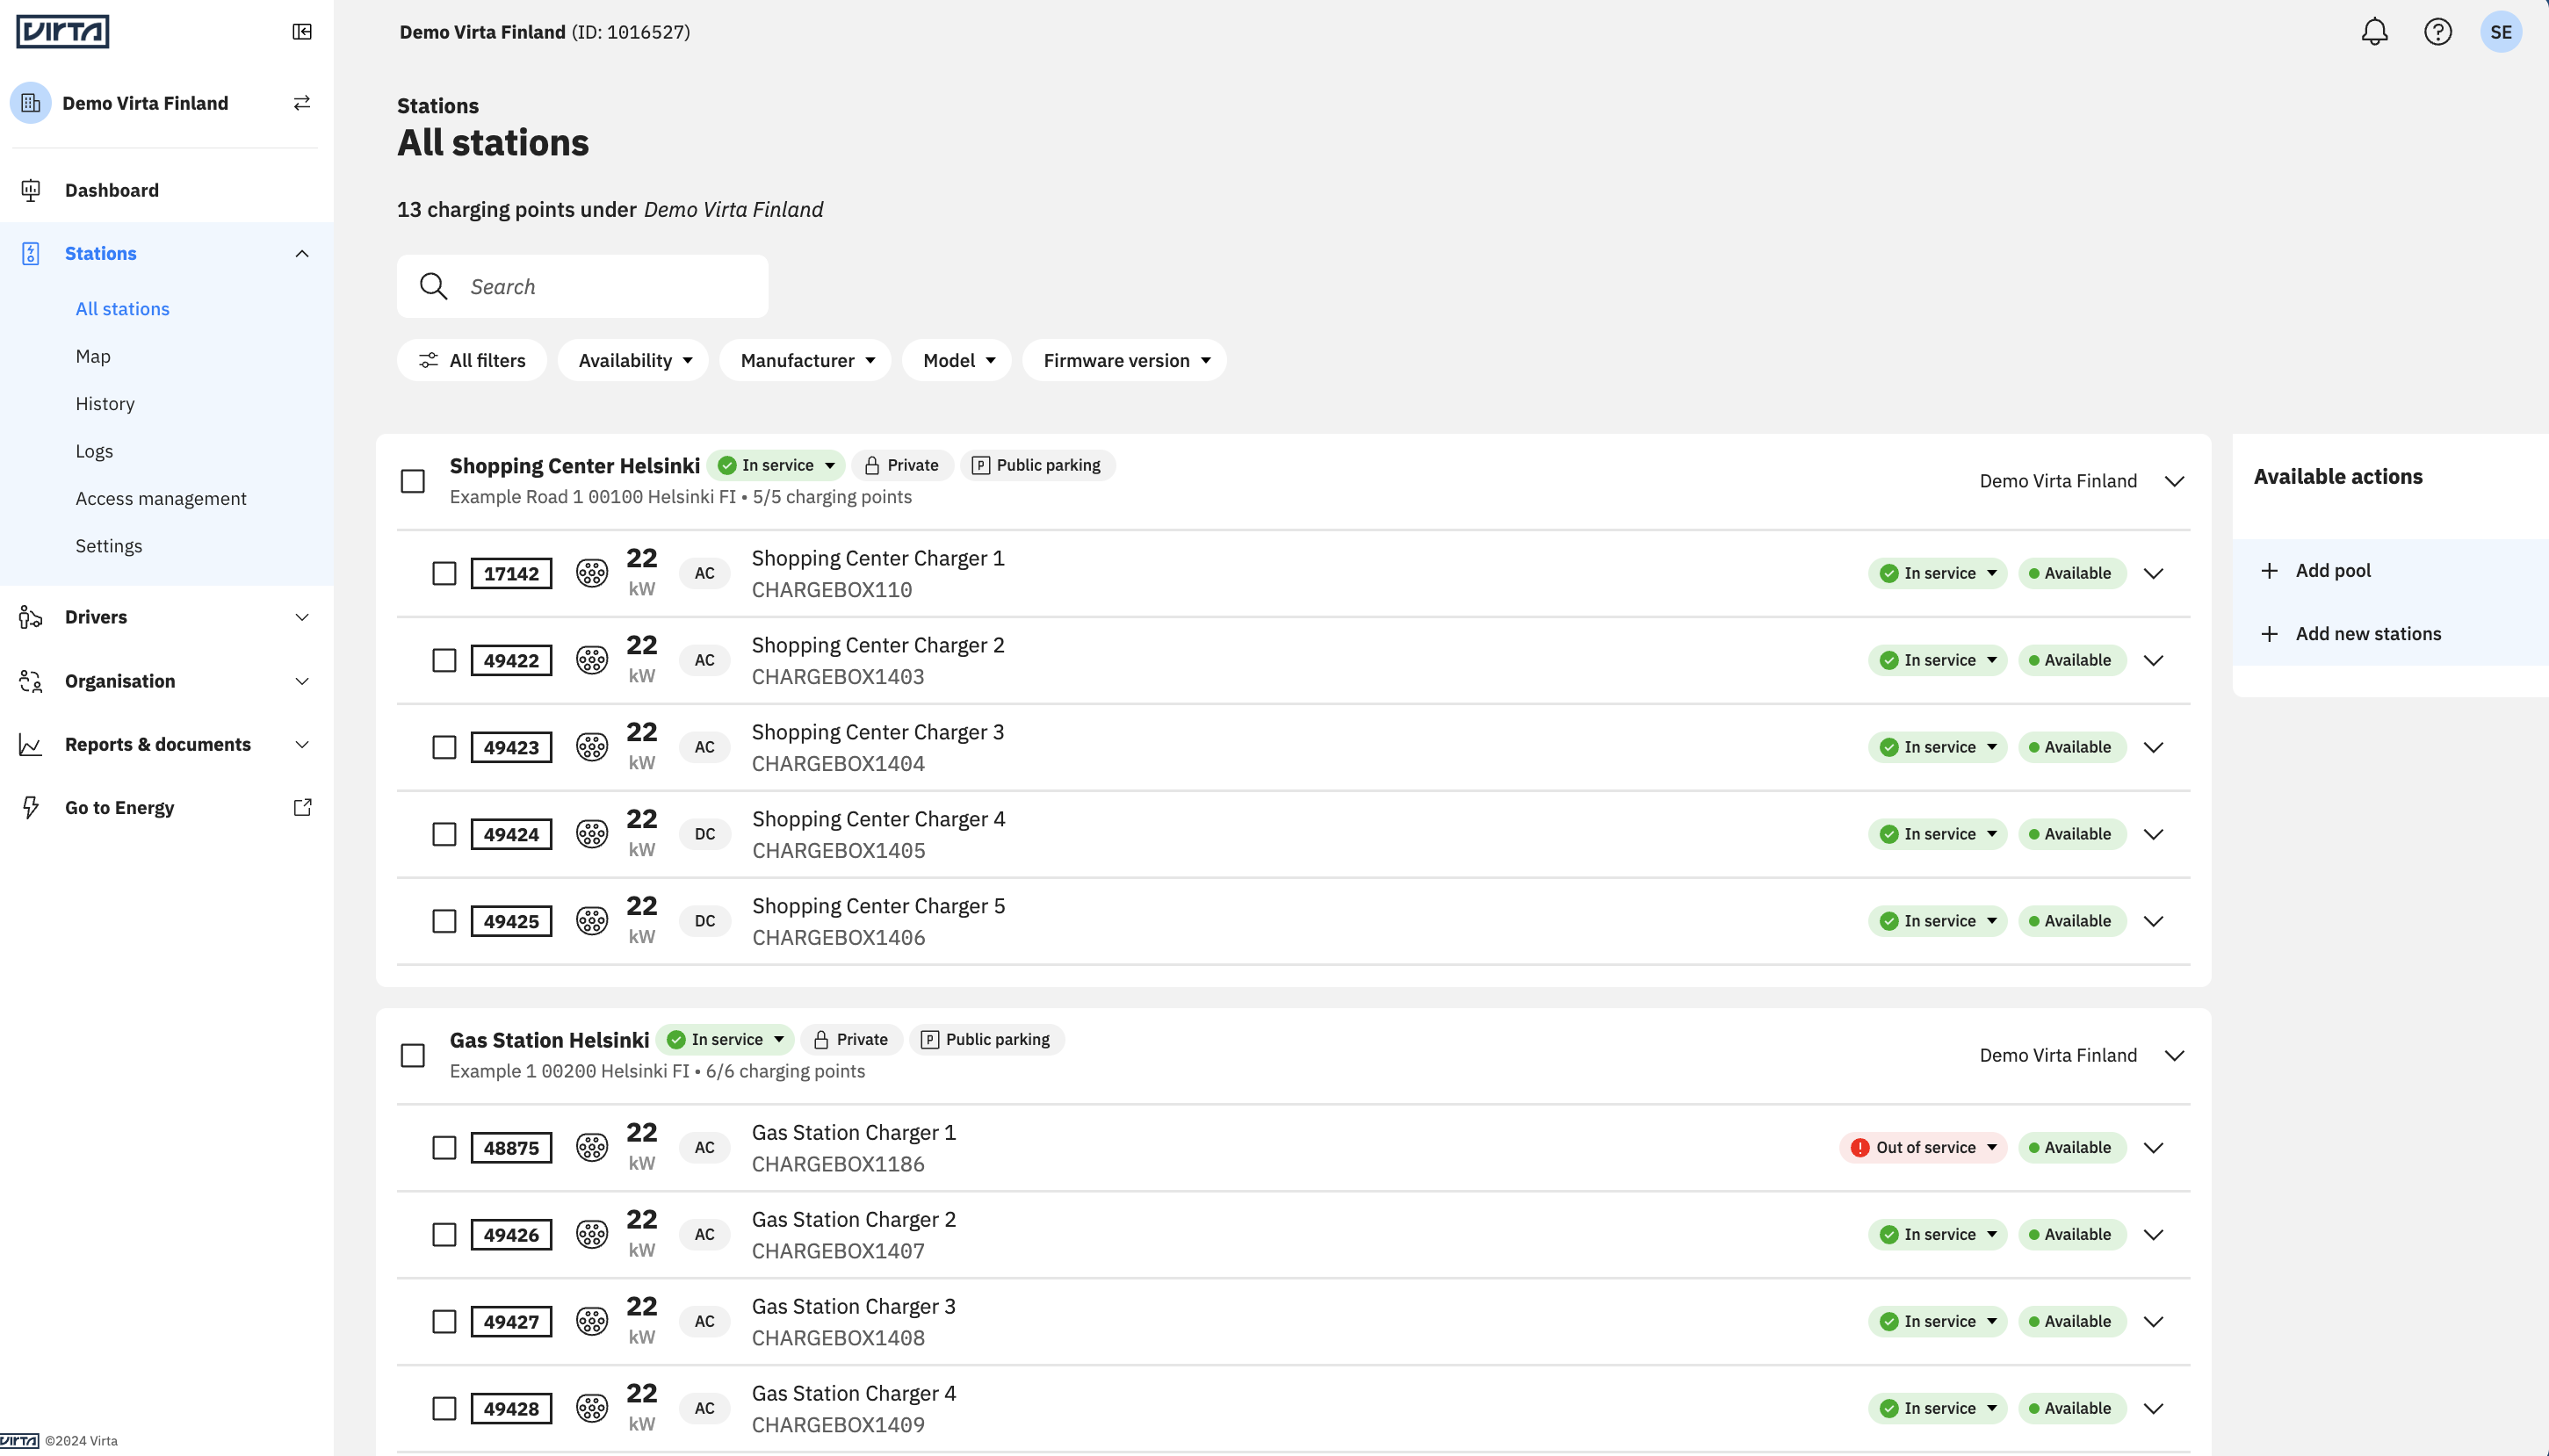This screenshot has width=2549, height=1456.
Task: Select the Shopping Center Helsinki station checkbox
Action: (x=413, y=482)
